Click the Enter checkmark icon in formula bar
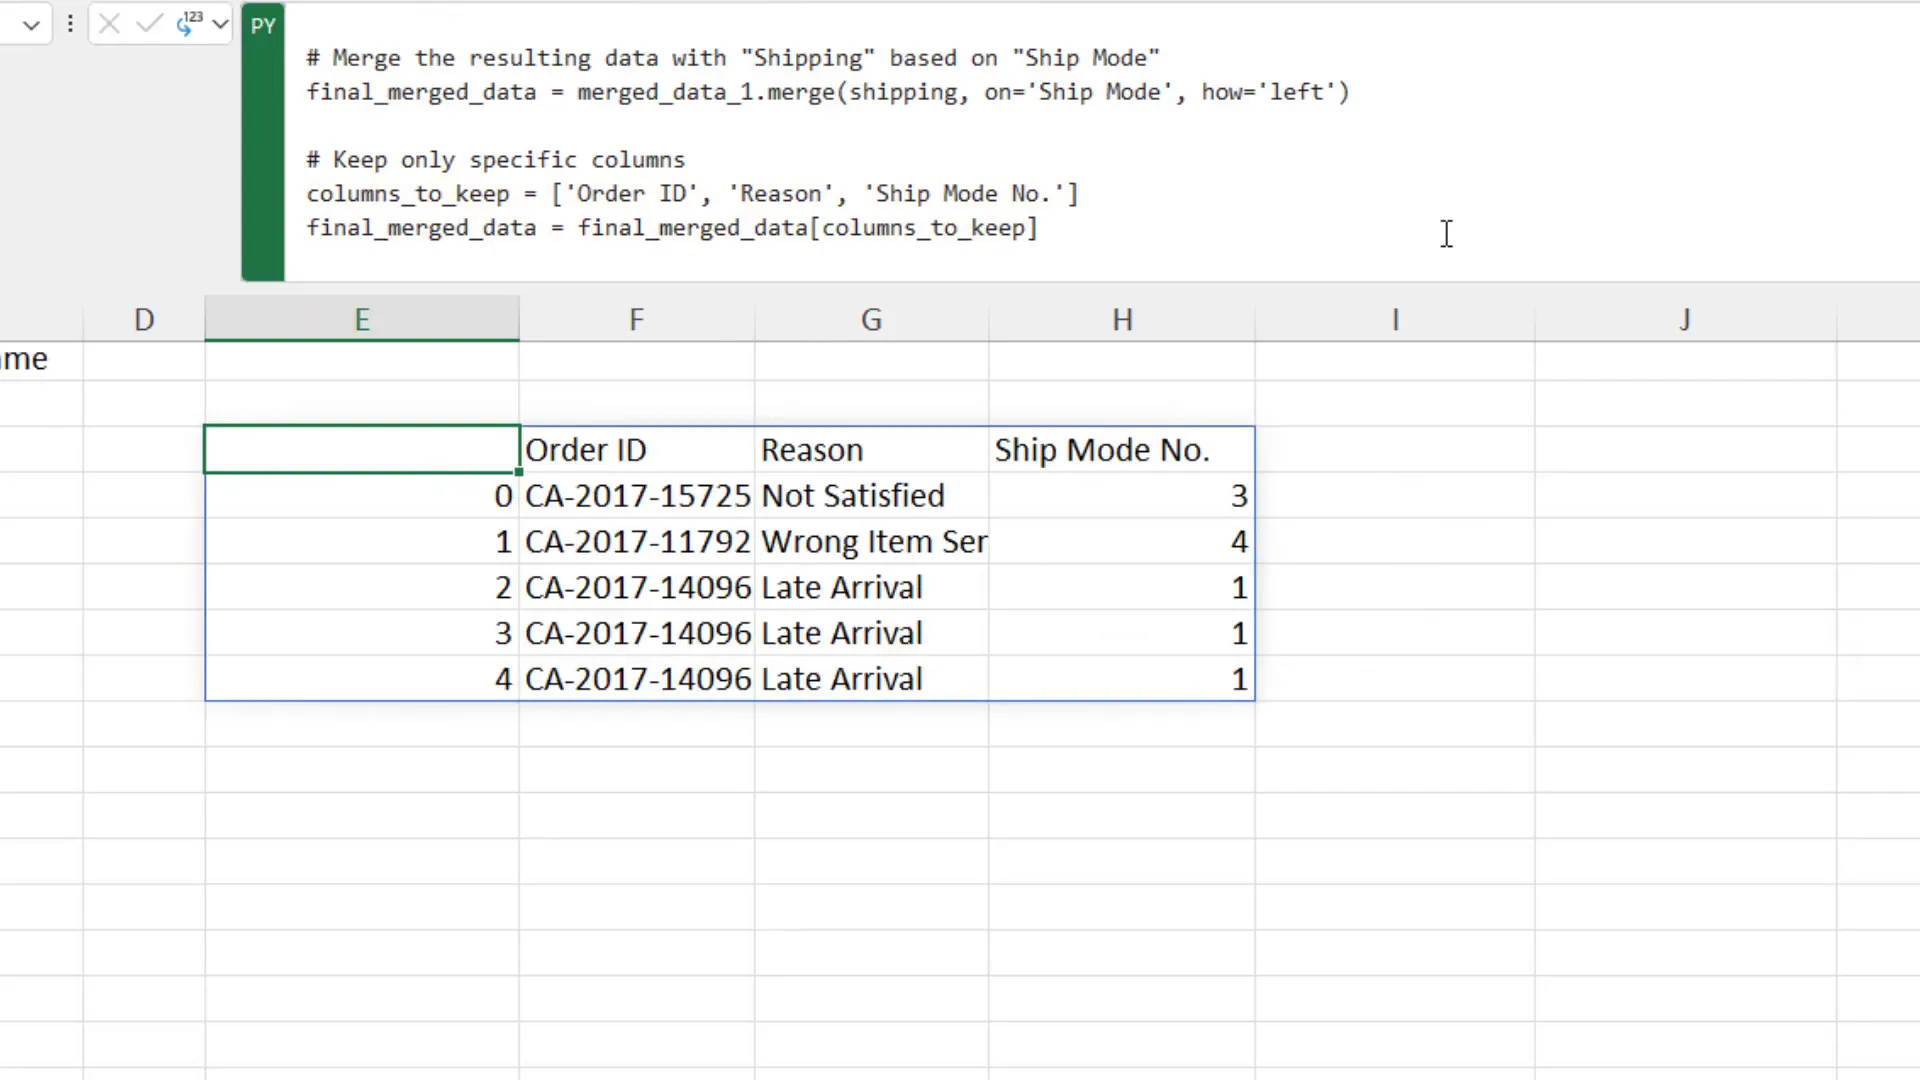The width and height of the screenshot is (1920, 1080). coord(149,24)
